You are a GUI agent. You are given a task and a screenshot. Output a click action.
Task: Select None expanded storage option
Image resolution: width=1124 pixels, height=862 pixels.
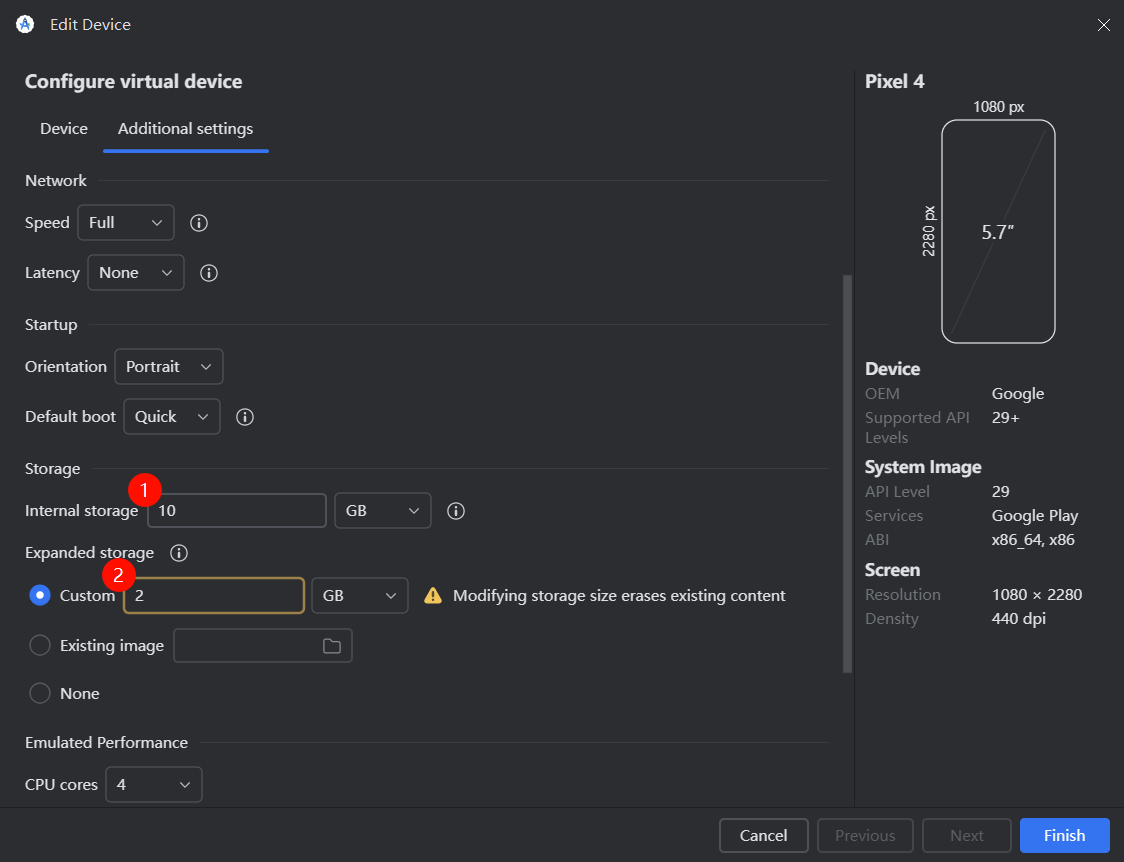coord(40,694)
